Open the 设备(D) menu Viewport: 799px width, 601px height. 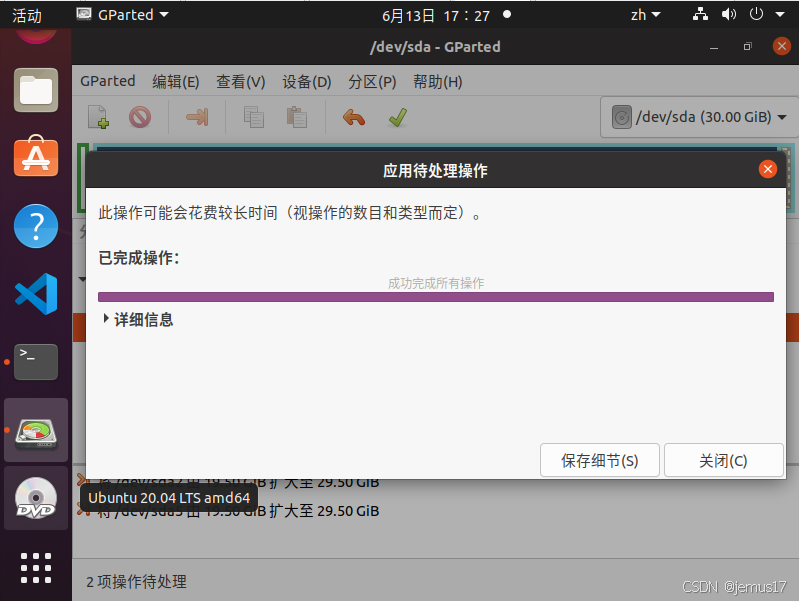tap(307, 82)
